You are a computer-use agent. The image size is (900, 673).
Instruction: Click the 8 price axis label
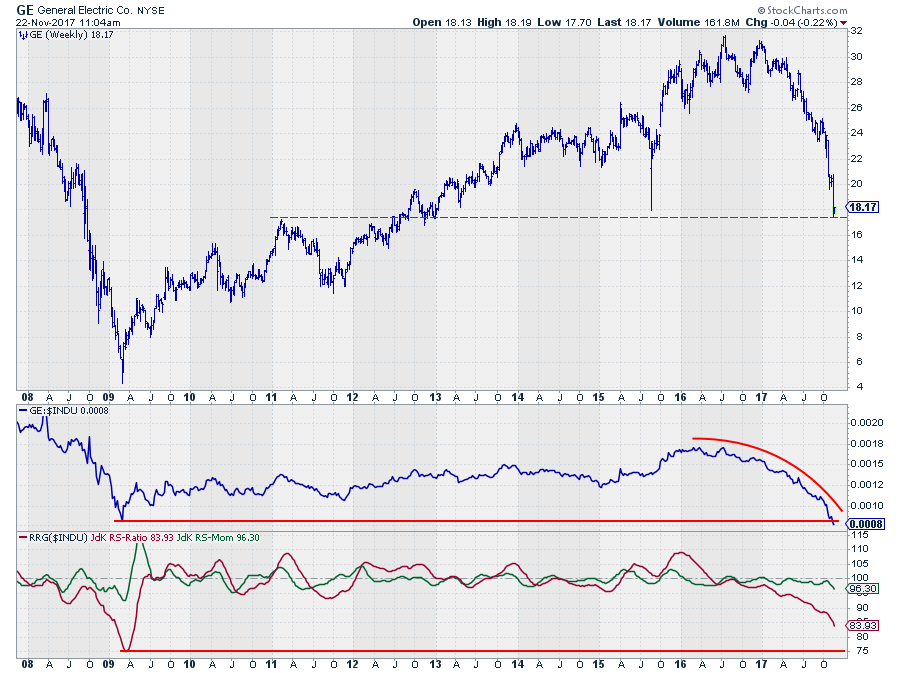tap(859, 336)
